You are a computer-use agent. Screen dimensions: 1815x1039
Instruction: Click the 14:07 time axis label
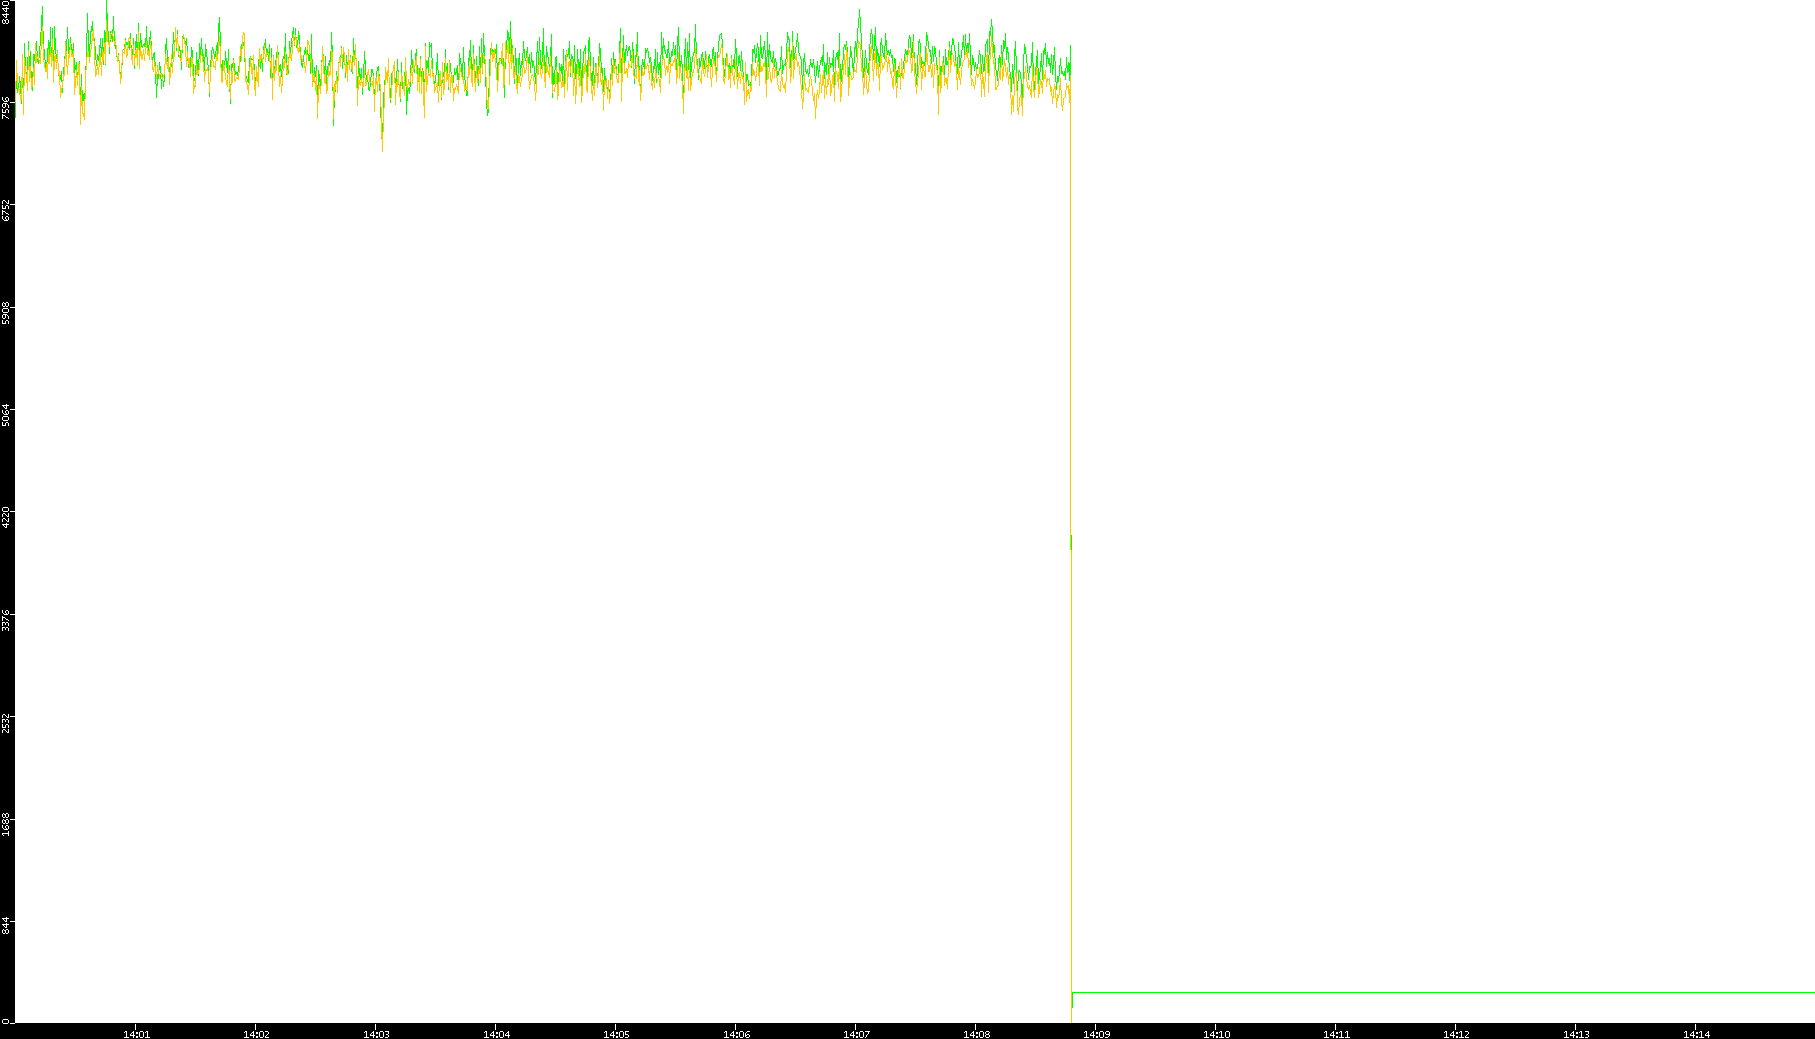click(857, 1034)
